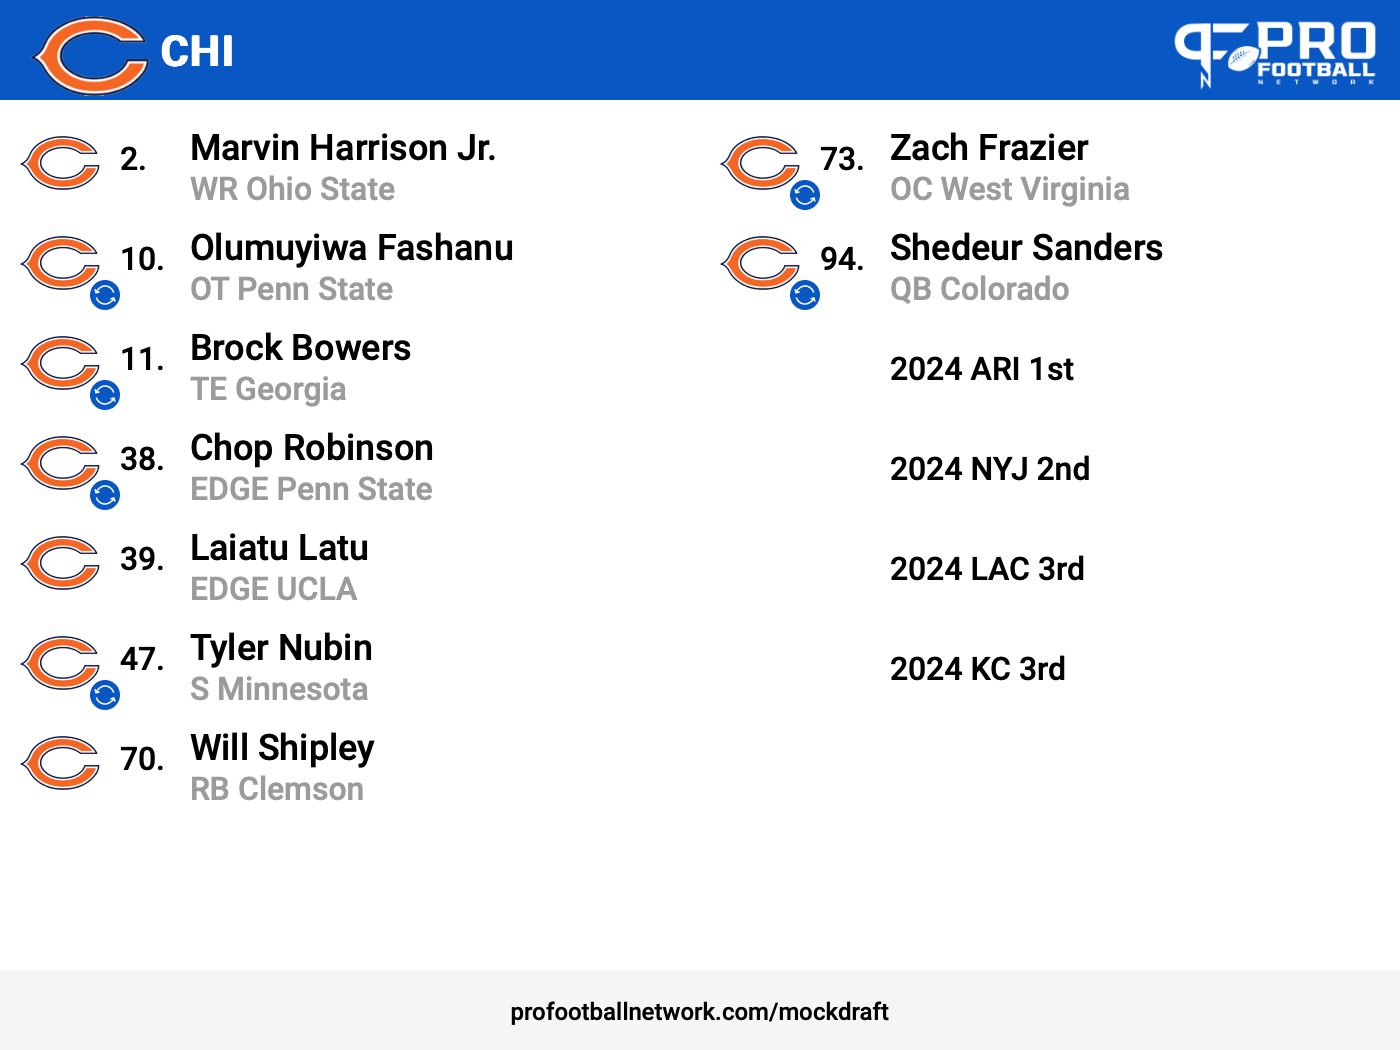Image resolution: width=1400 pixels, height=1050 pixels.
Task: Click the 2024 KC 3rd future pick
Action: [977, 669]
